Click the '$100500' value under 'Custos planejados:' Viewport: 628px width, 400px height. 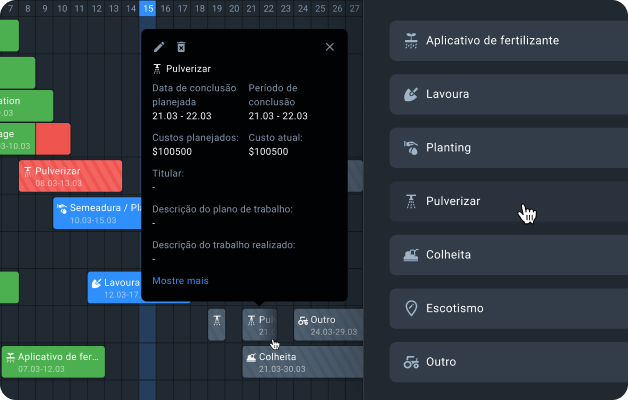(172, 152)
